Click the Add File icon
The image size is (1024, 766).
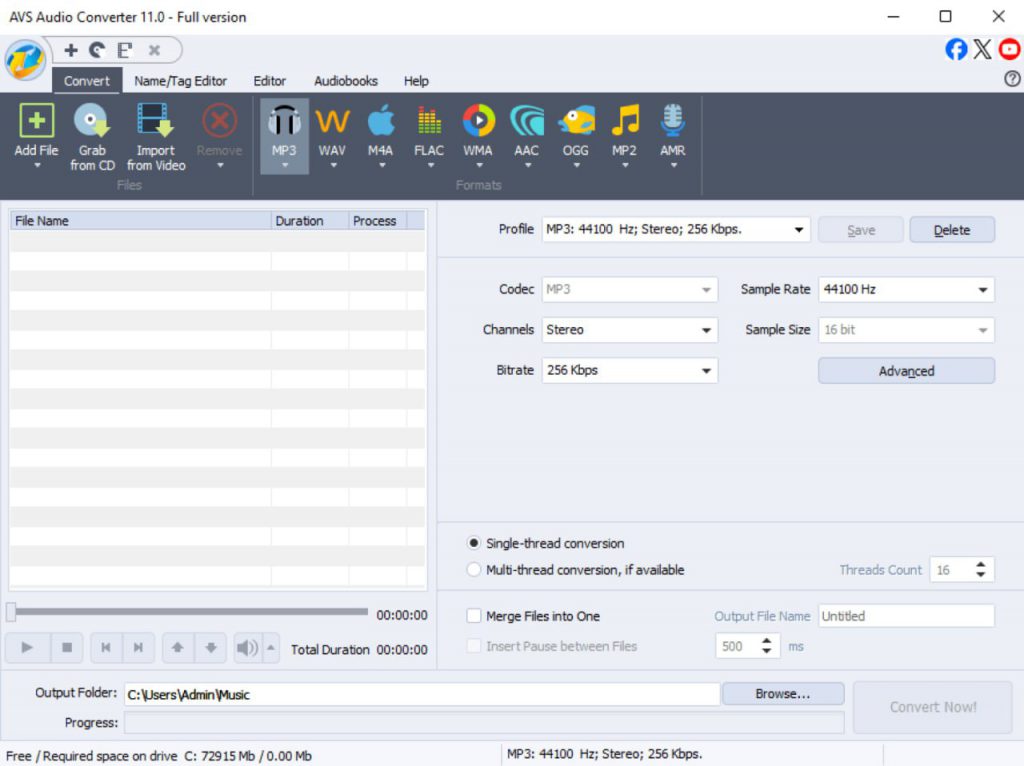[x=36, y=123]
